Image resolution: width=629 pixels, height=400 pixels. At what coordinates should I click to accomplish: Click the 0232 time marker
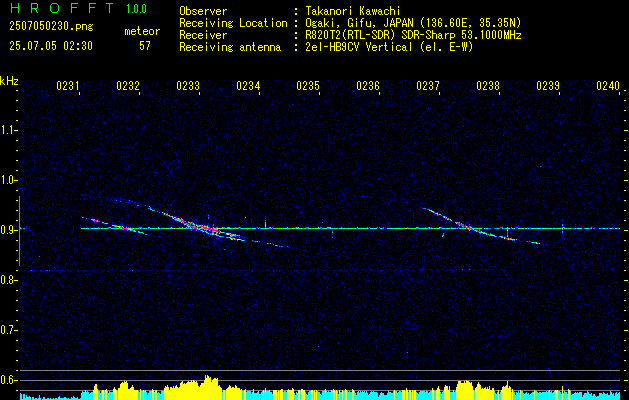pos(128,85)
